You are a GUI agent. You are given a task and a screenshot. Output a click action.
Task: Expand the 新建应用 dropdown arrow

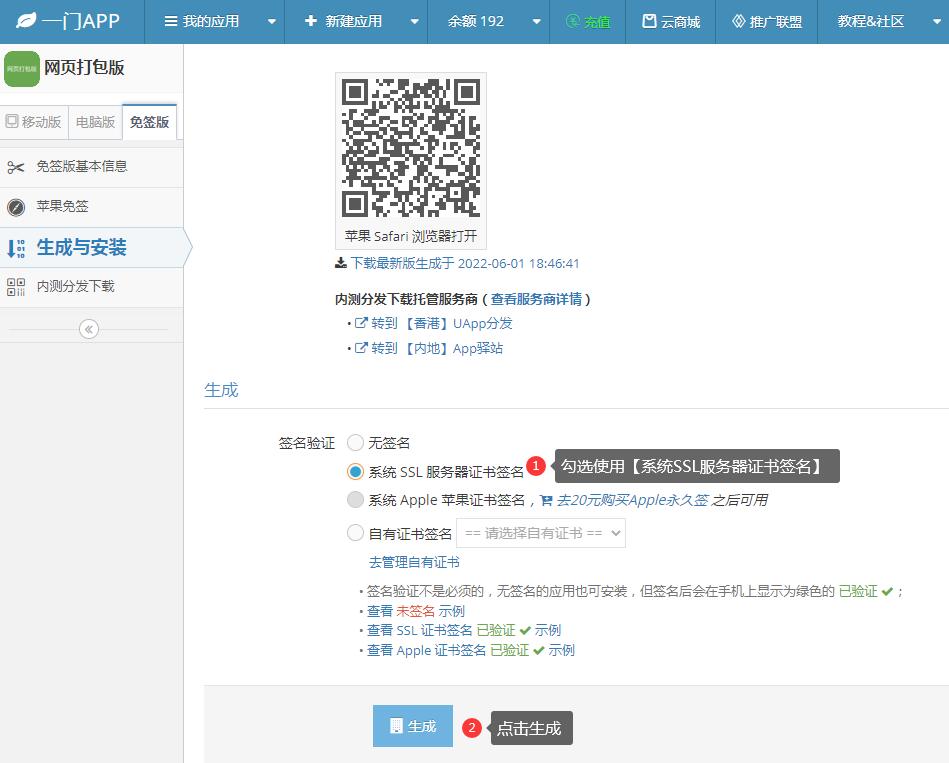[415, 22]
